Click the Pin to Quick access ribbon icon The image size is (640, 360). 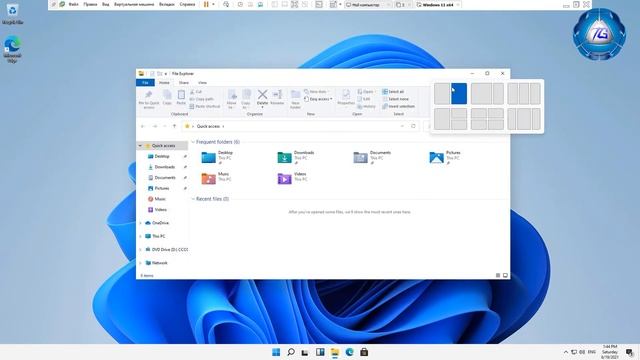pyautogui.click(x=149, y=95)
